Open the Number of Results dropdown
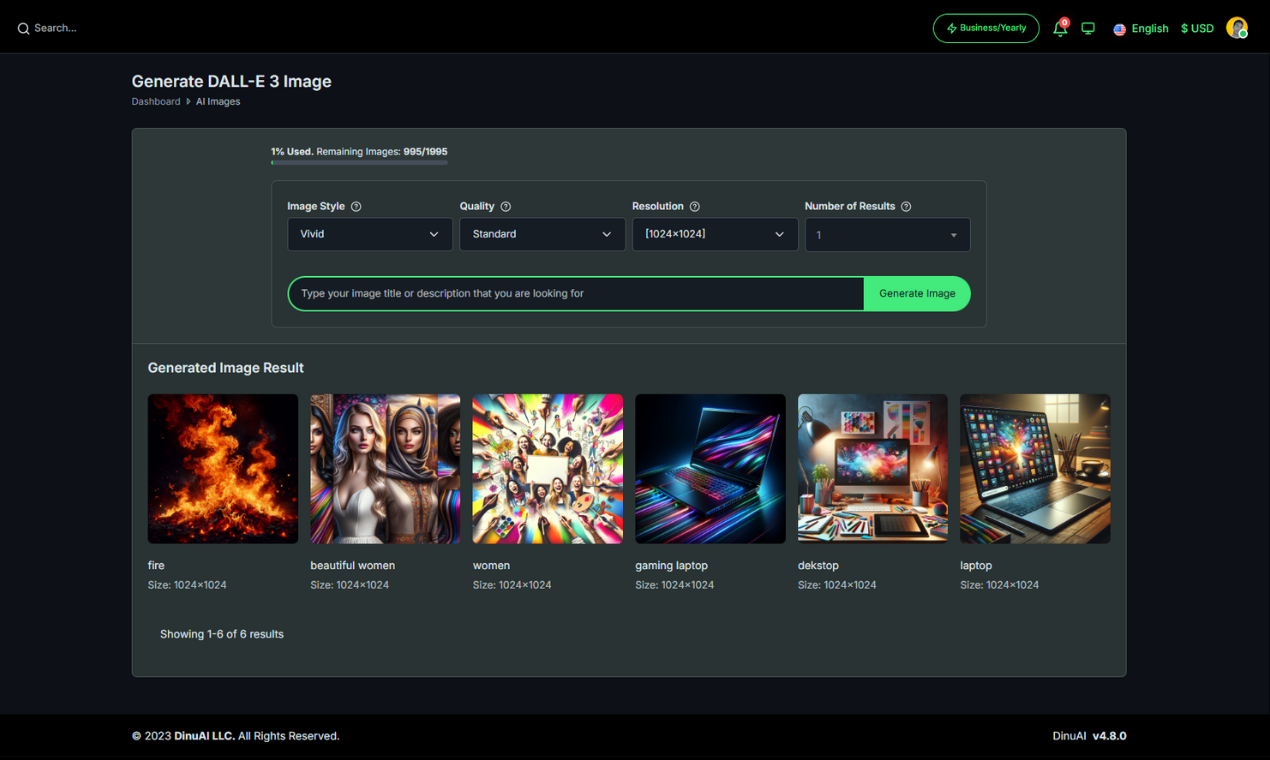 (x=887, y=234)
